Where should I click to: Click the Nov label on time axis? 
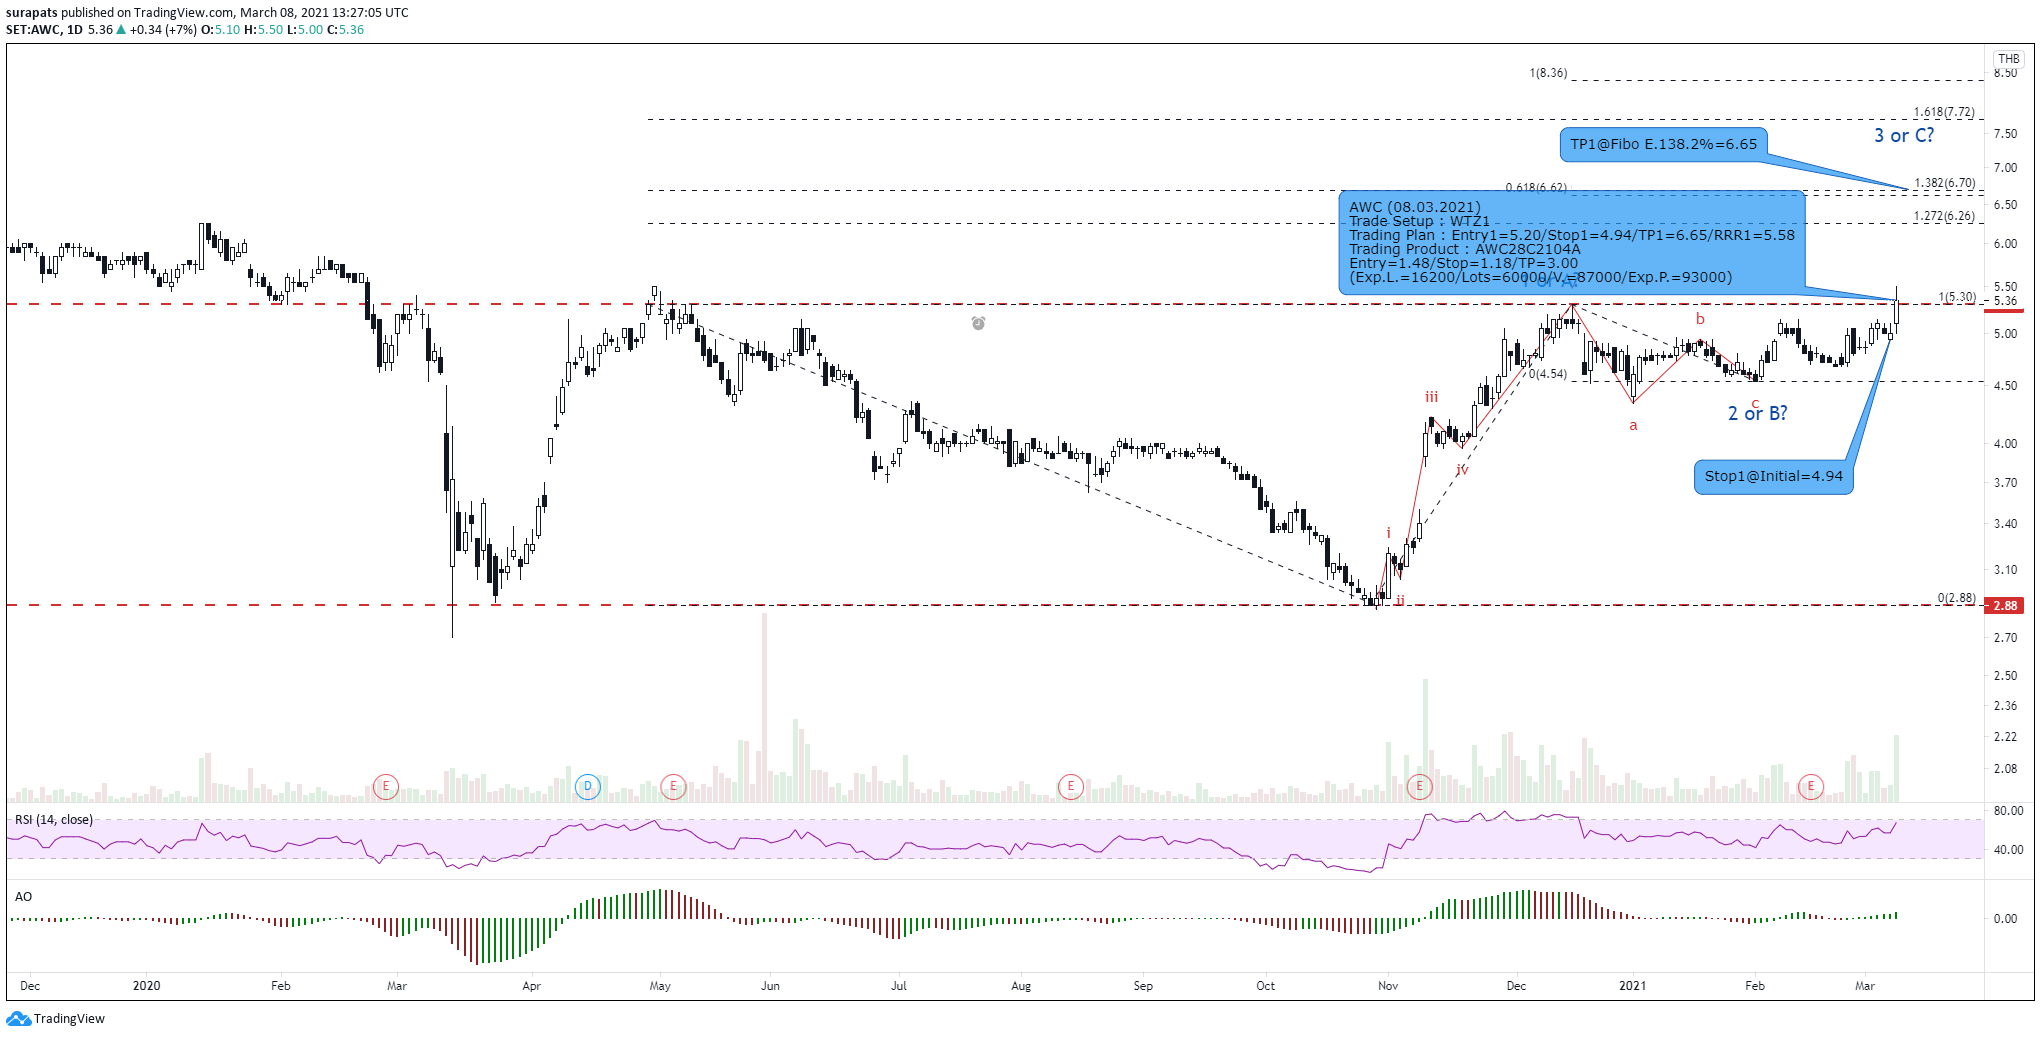click(x=1388, y=986)
